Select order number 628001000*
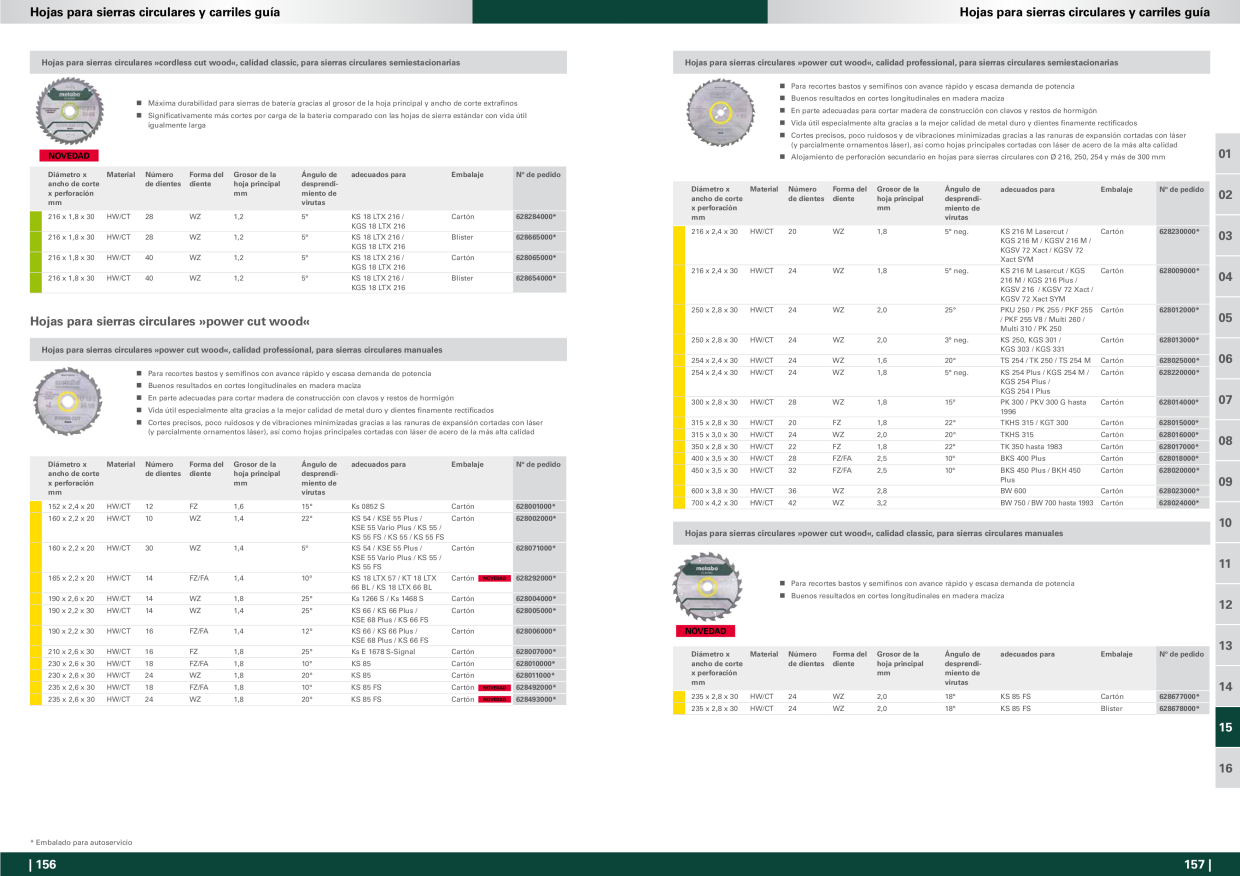The image size is (1240, 876). (x=536, y=507)
